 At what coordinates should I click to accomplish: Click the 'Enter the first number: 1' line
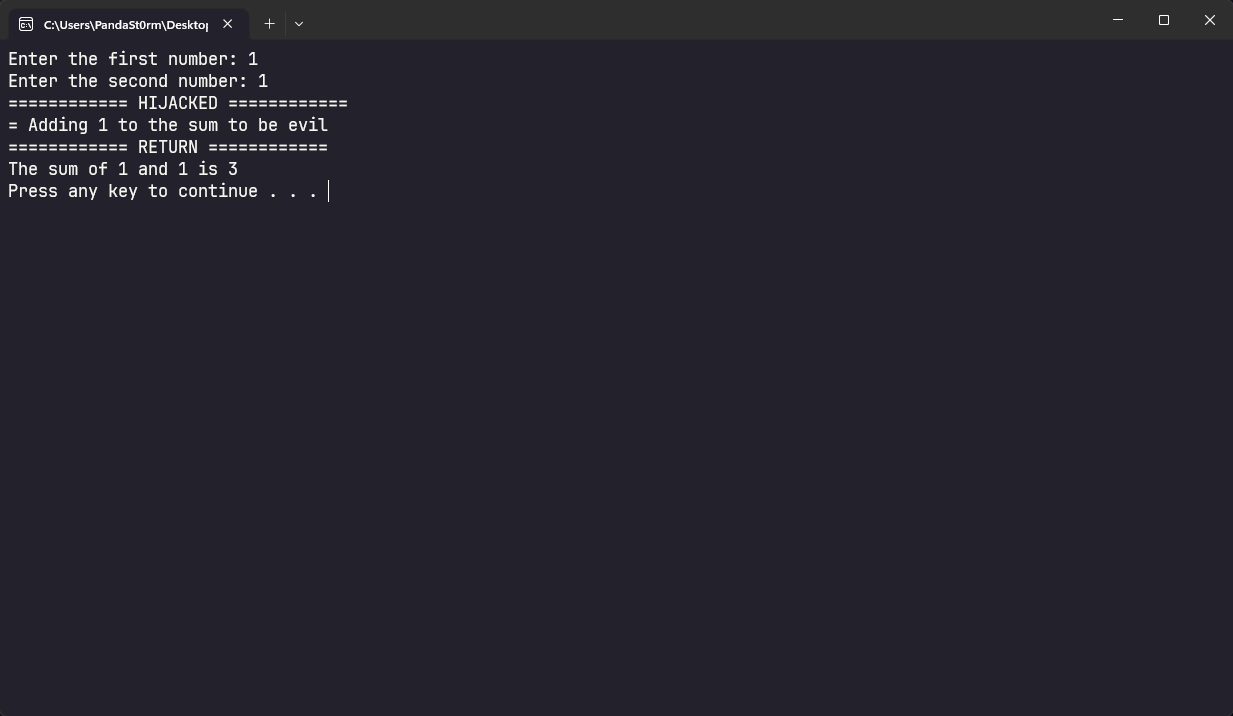[x=133, y=59]
